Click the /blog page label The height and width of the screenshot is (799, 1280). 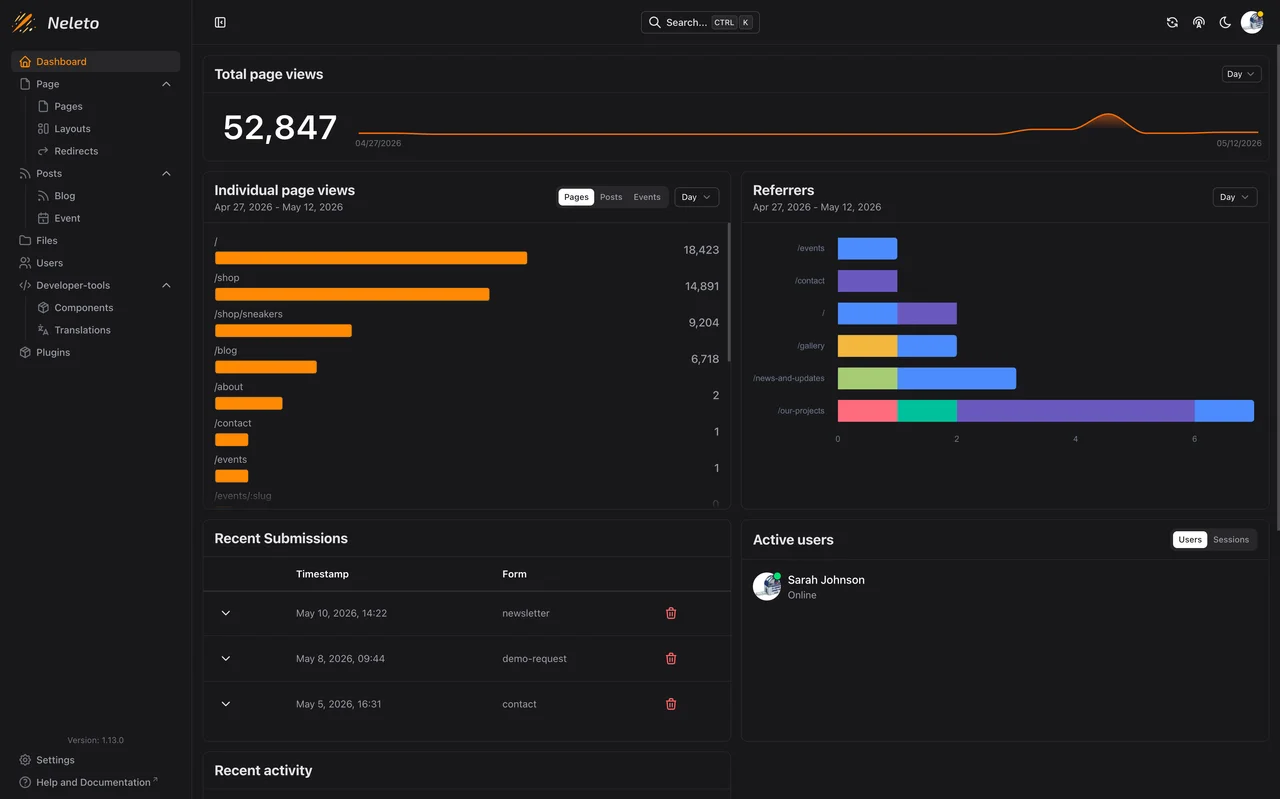pos(225,350)
